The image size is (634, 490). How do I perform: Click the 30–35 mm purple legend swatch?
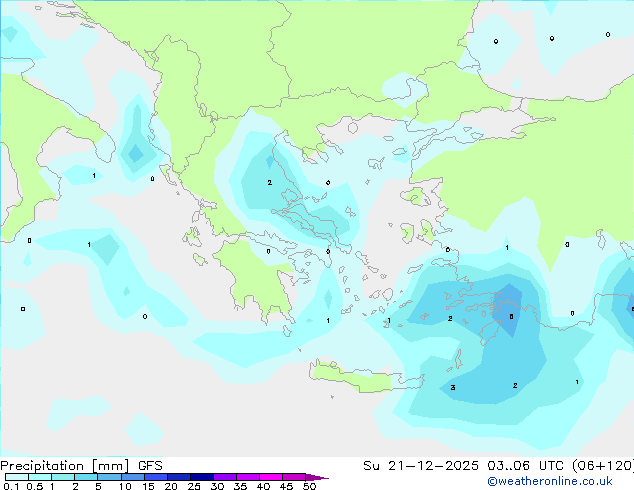(224, 477)
